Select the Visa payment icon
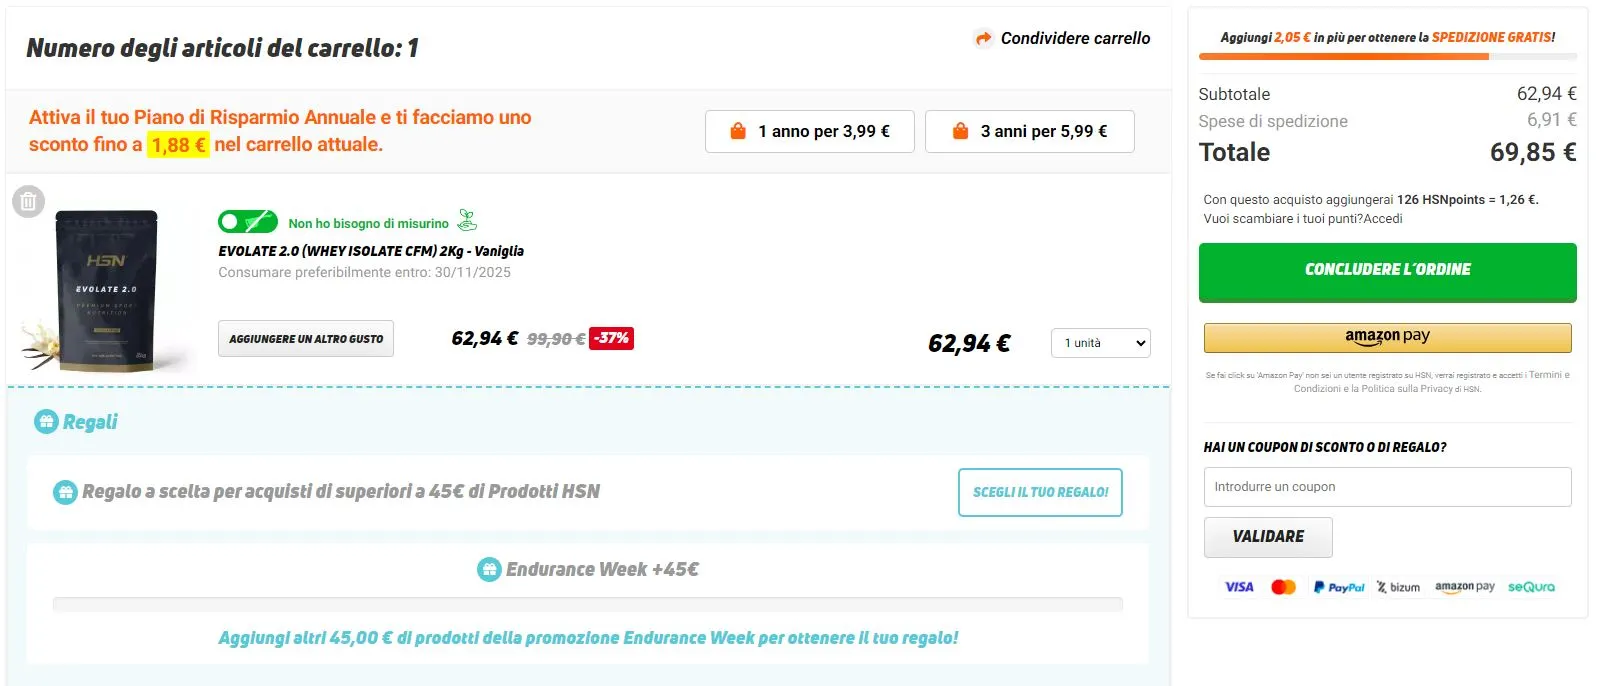The image size is (1598, 686). 1239,586
